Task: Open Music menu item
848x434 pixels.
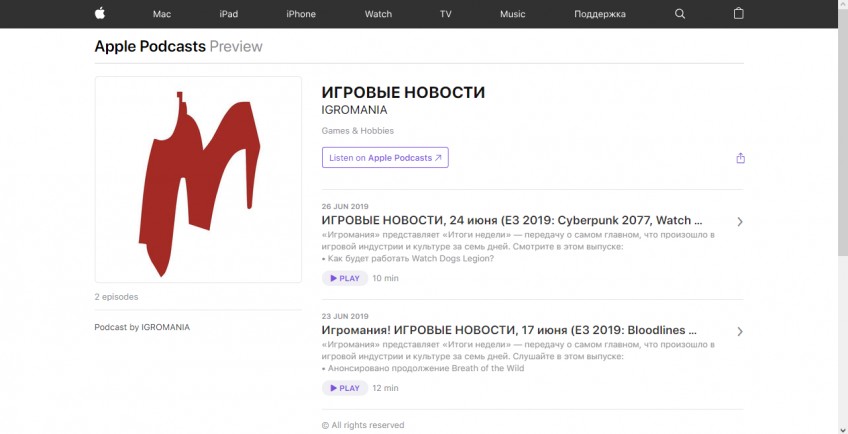Action: [x=512, y=14]
